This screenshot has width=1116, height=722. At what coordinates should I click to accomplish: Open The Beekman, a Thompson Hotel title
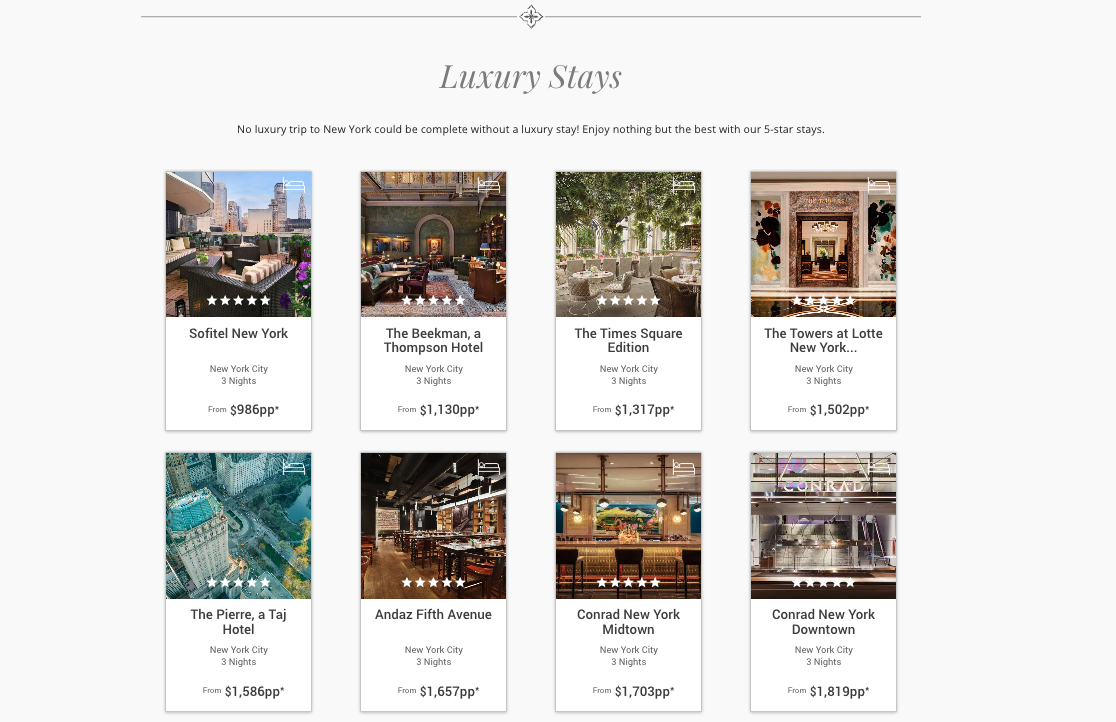click(x=433, y=340)
